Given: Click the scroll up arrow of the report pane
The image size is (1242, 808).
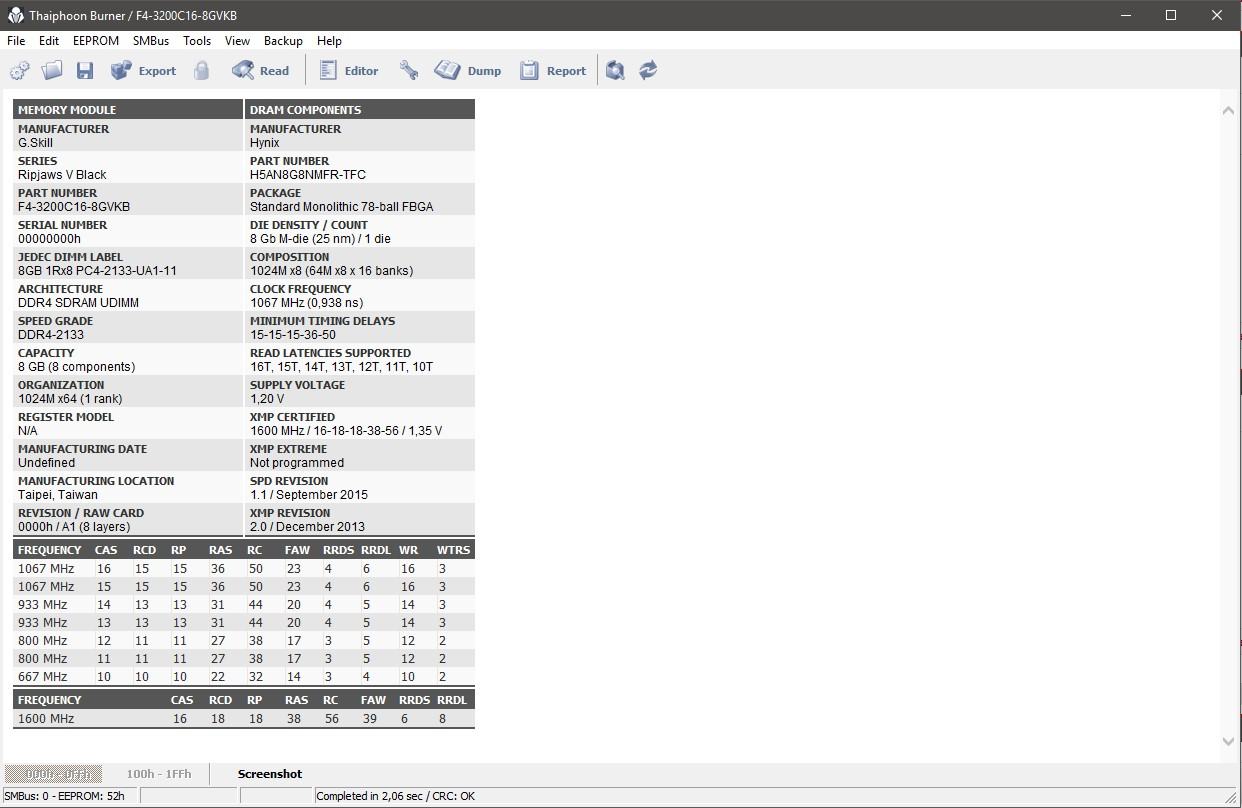Looking at the screenshot, I should pyautogui.click(x=1228, y=110).
